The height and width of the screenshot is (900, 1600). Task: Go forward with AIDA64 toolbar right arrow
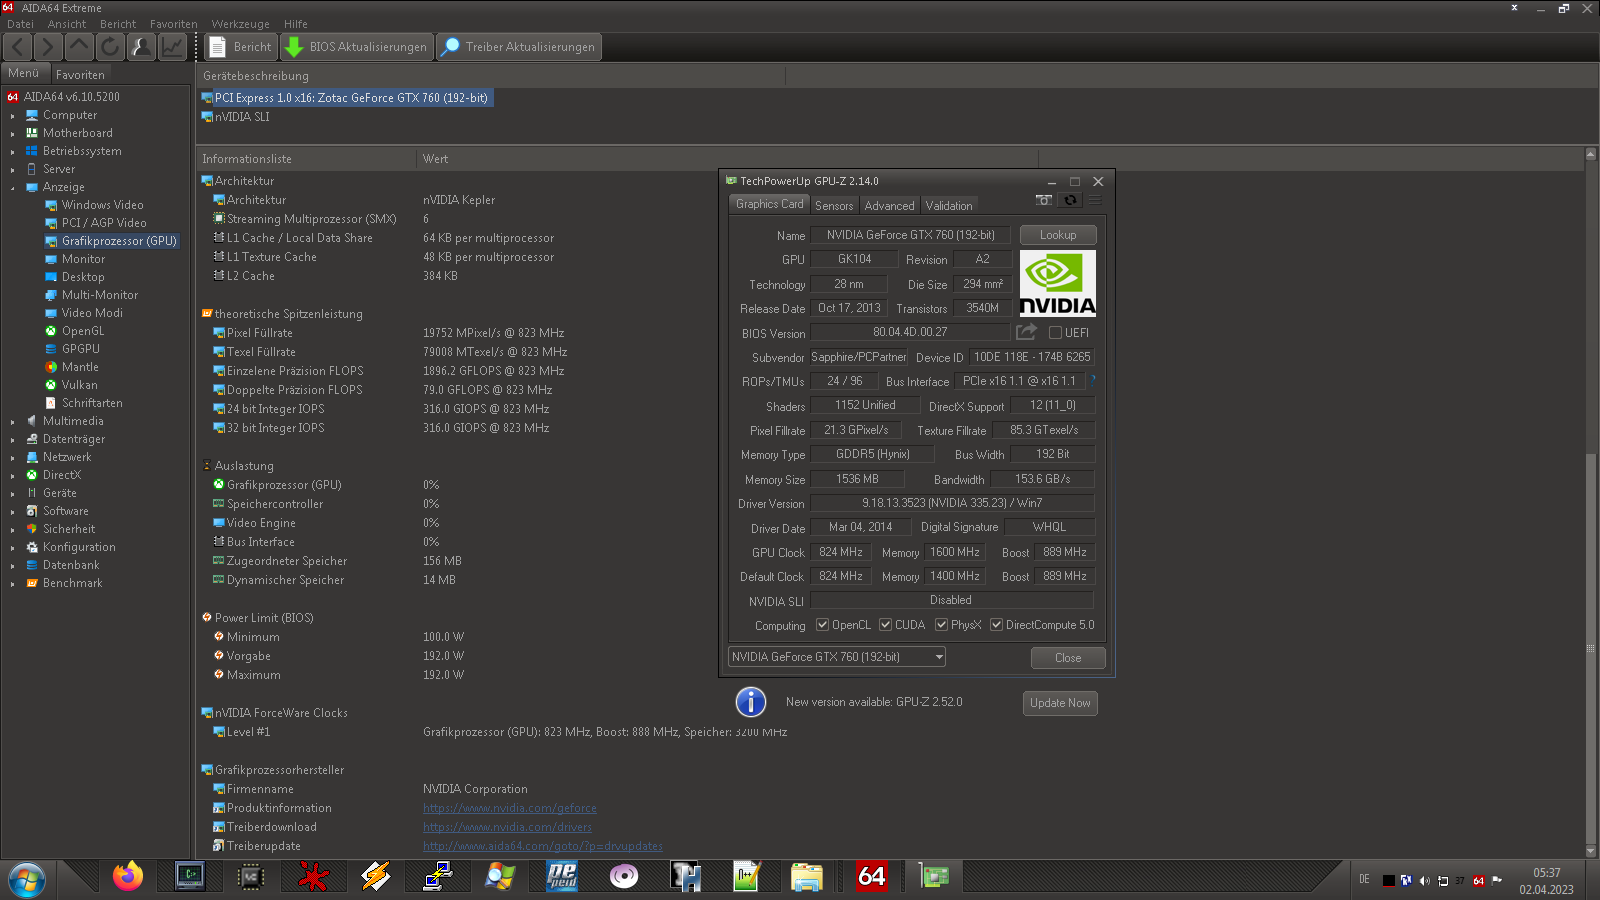tap(48, 47)
